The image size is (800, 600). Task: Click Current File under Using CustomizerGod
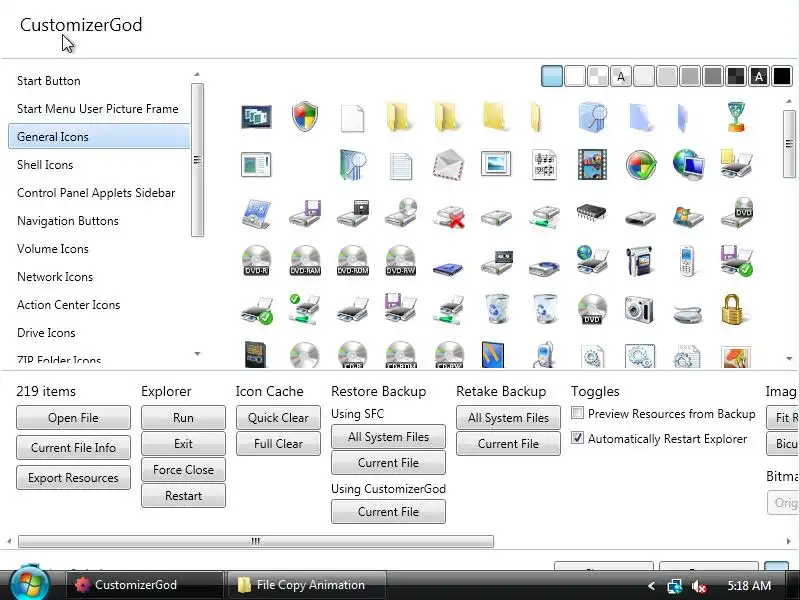click(x=388, y=512)
